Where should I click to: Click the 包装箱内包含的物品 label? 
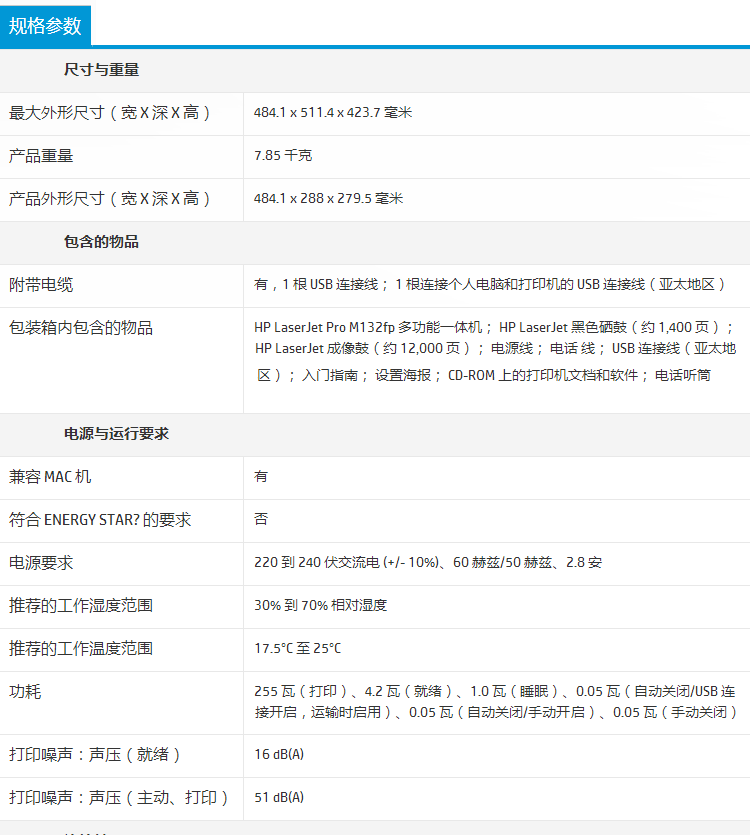pyautogui.click(x=81, y=328)
